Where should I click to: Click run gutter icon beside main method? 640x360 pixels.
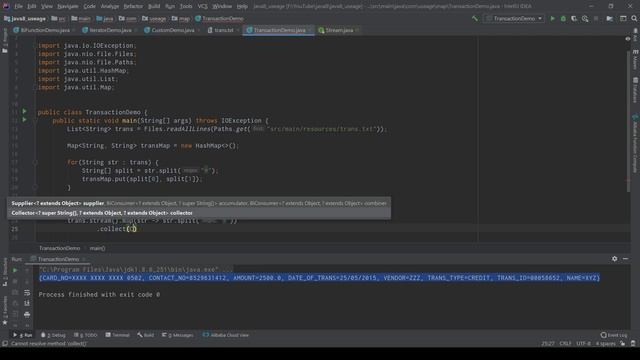(x=24, y=120)
